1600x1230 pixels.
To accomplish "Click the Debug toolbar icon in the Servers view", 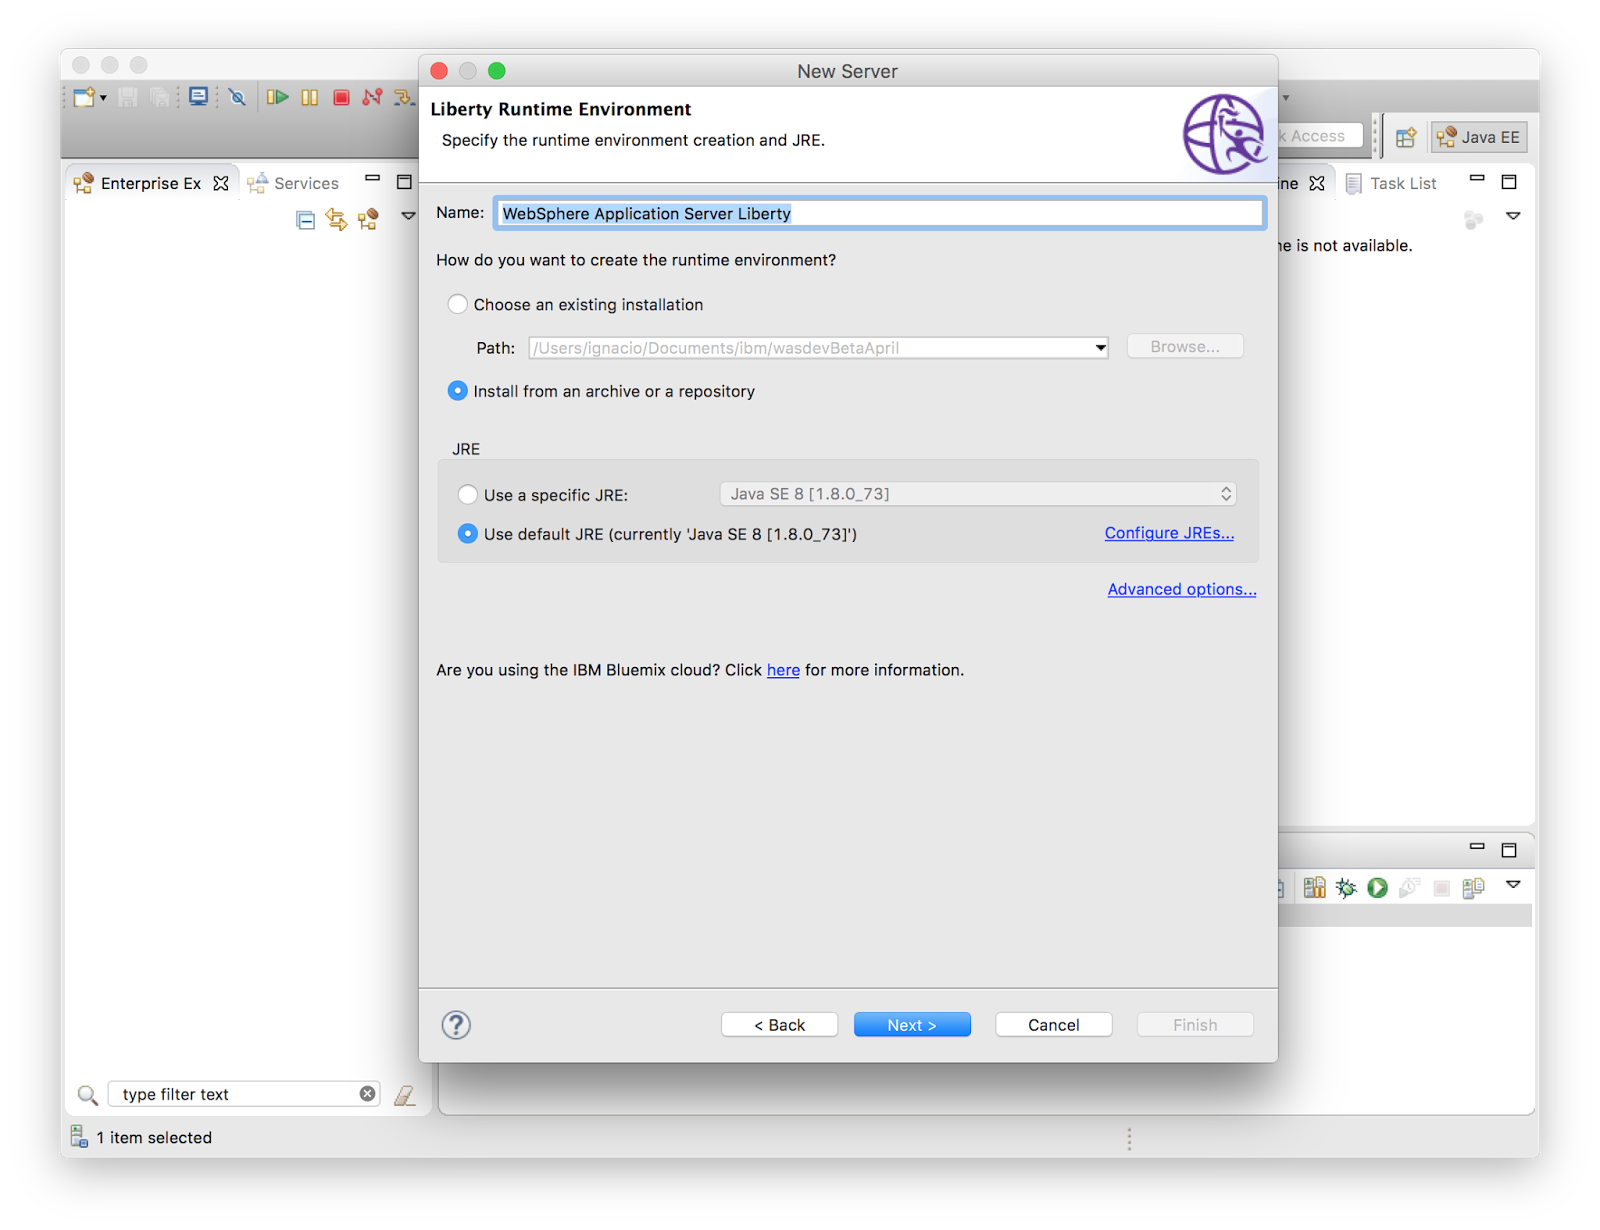I will click(x=1345, y=887).
